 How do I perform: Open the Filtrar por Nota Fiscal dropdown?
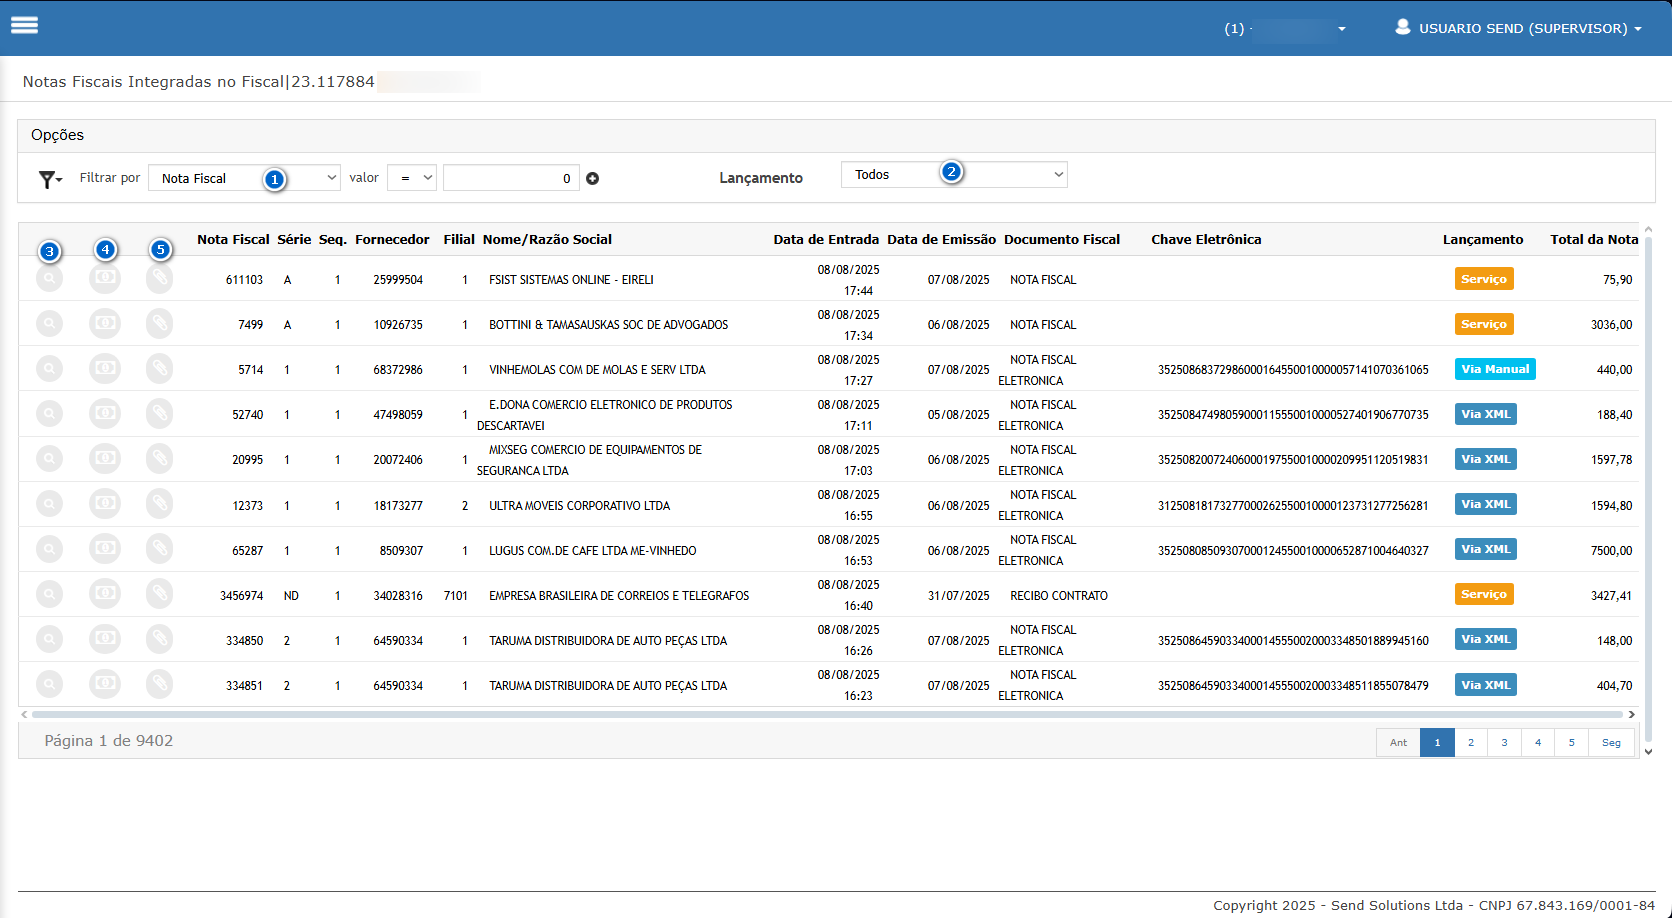point(244,178)
